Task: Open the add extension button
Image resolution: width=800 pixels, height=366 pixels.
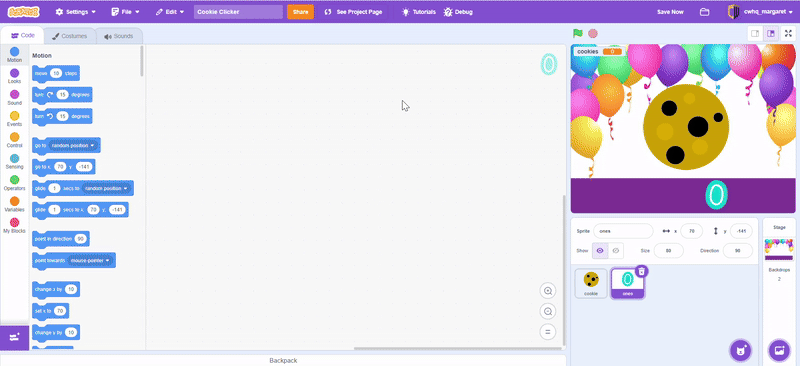Action: click(14, 337)
